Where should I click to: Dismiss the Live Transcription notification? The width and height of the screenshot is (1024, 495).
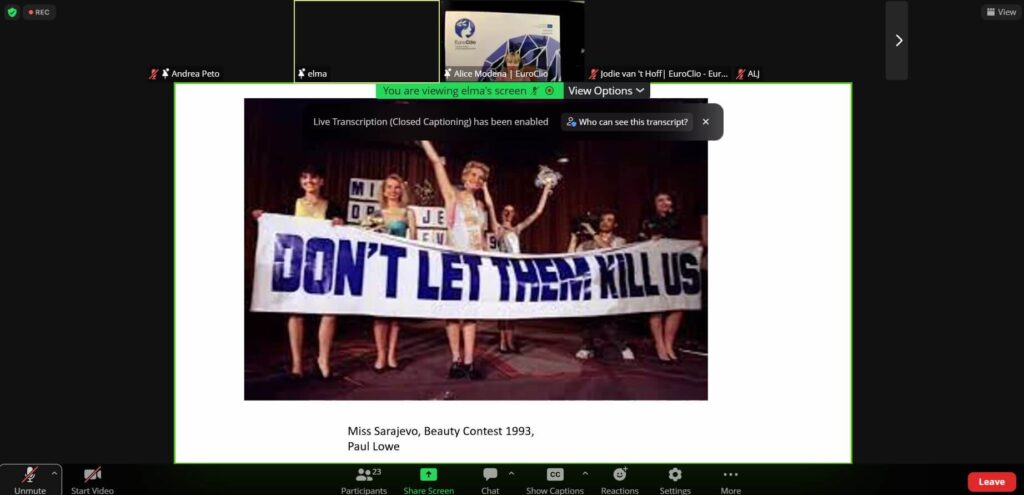pos(706,122)
